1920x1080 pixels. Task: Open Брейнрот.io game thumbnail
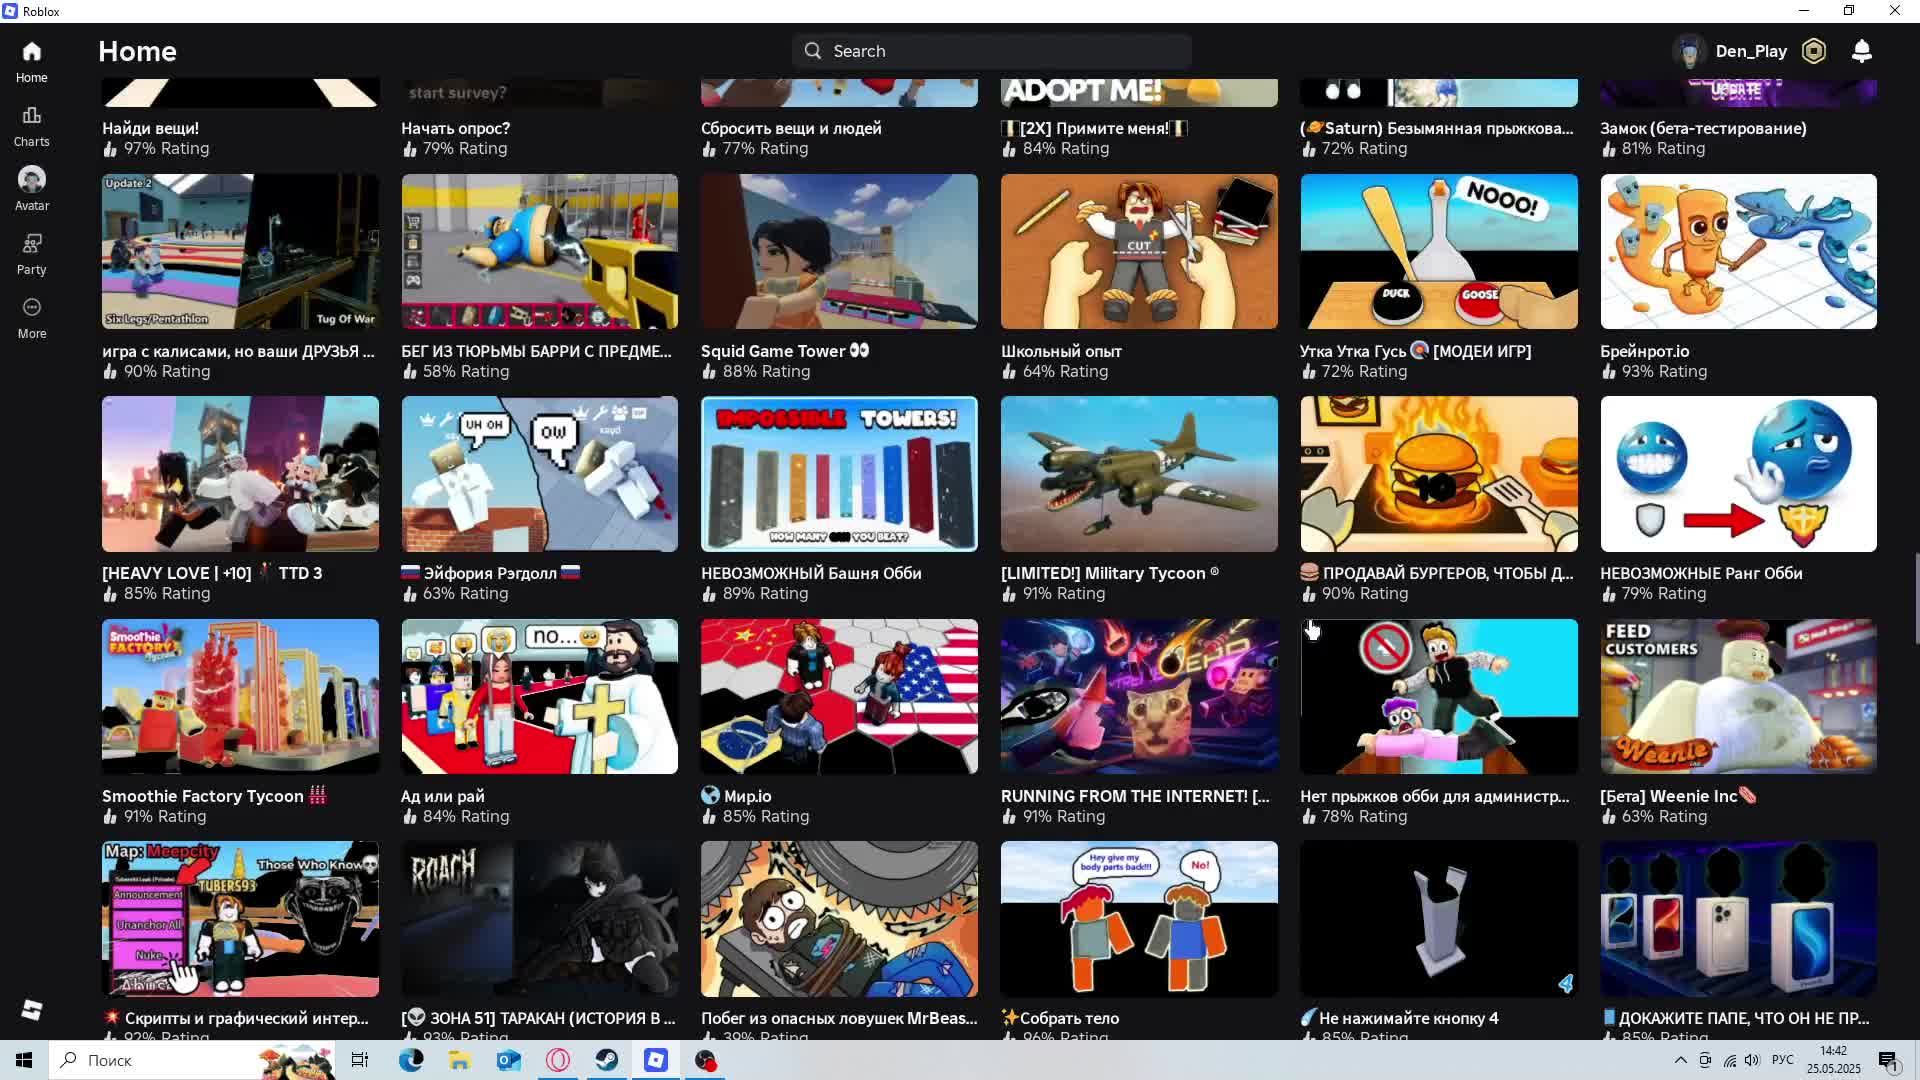click(x=1738, y=251)
